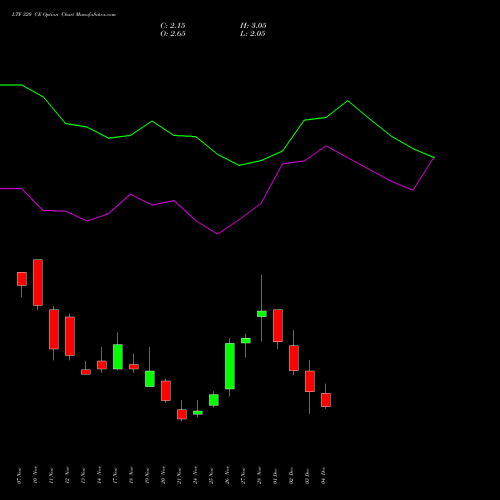Select the green candle for 17 Nov
Viewport: 500px width, 500px height.
118,357
